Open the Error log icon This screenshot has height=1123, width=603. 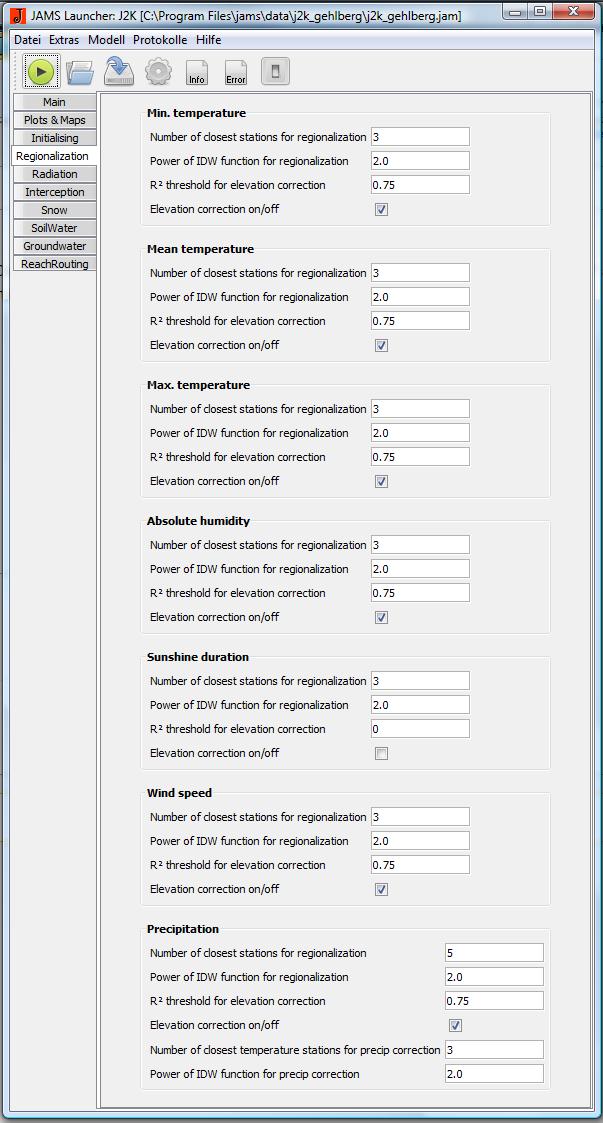pyautogui.click(x=236, y=72)
